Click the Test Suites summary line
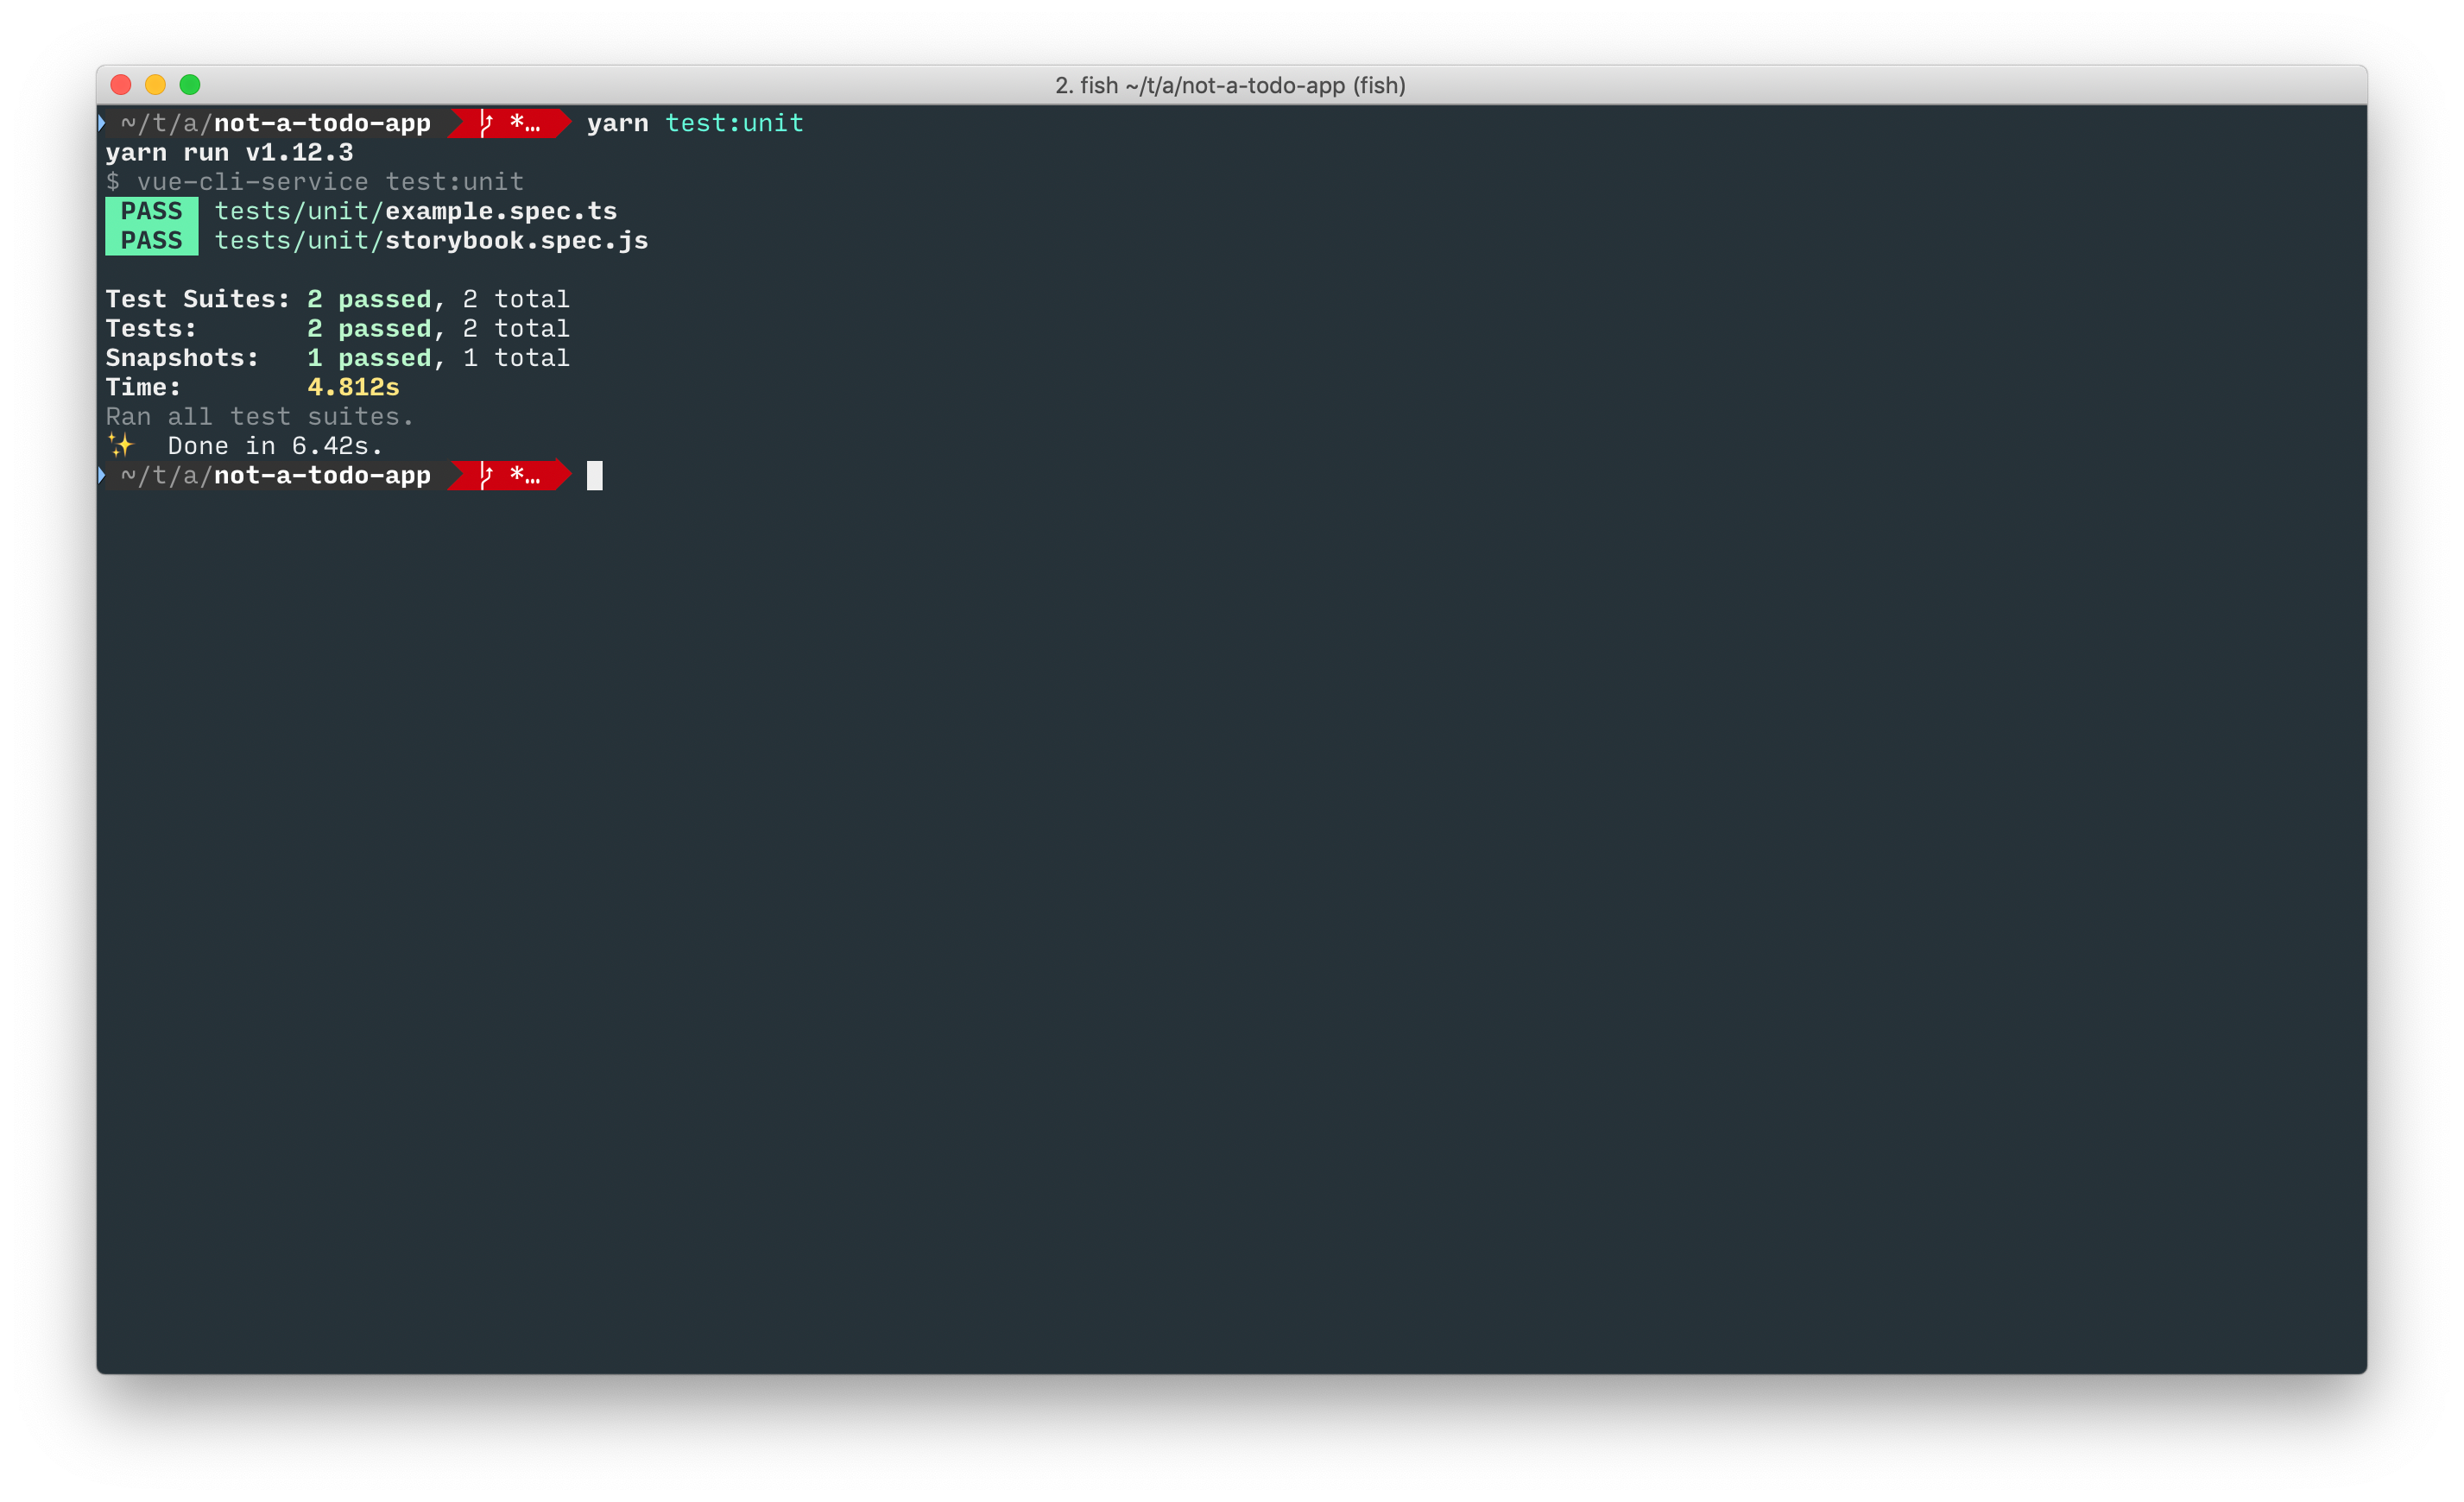2464x1502 pixels. [x=337, y=299]
